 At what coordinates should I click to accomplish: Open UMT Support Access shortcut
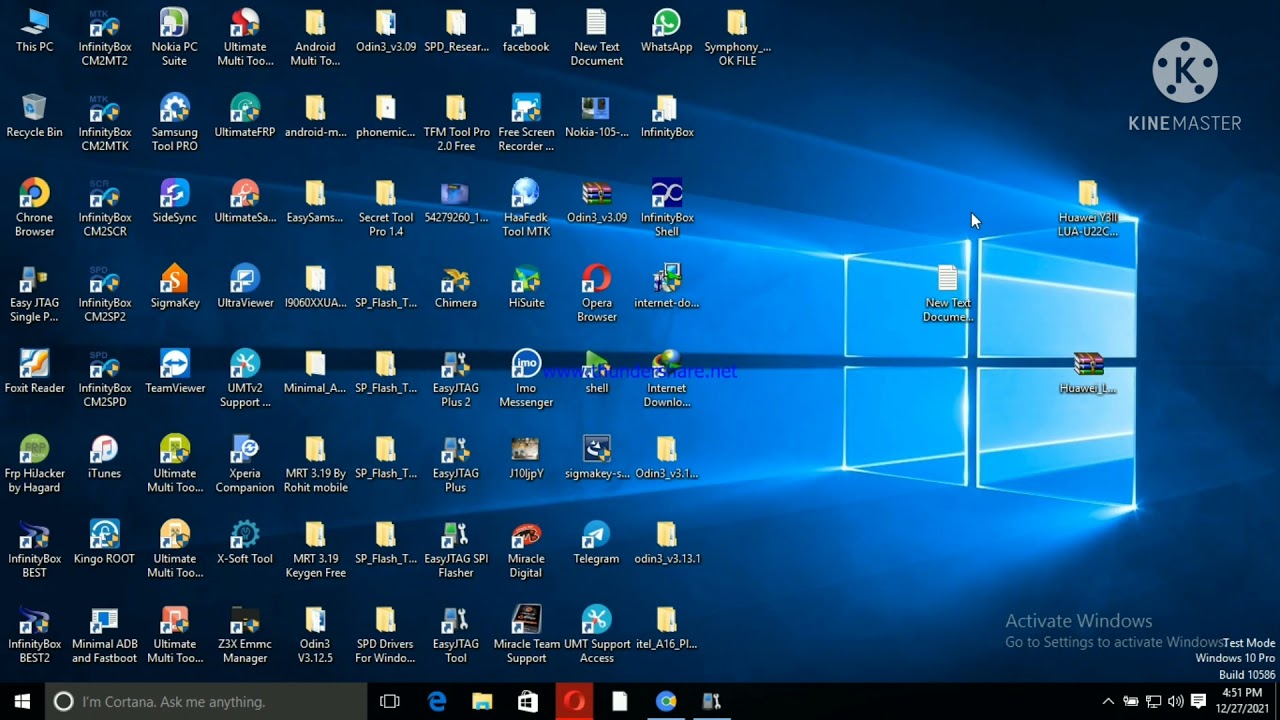[596, 635]
